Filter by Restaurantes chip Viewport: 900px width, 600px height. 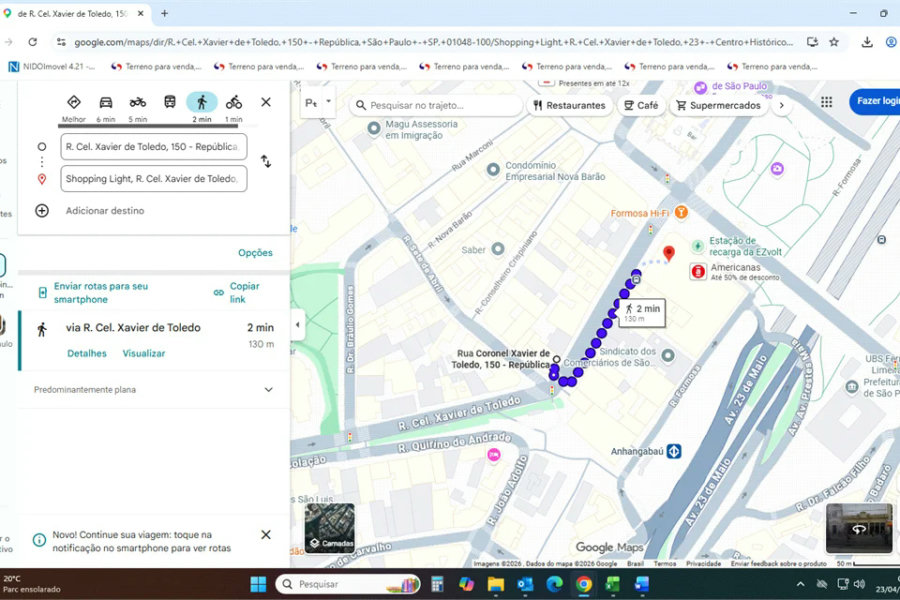click(569, 106)
